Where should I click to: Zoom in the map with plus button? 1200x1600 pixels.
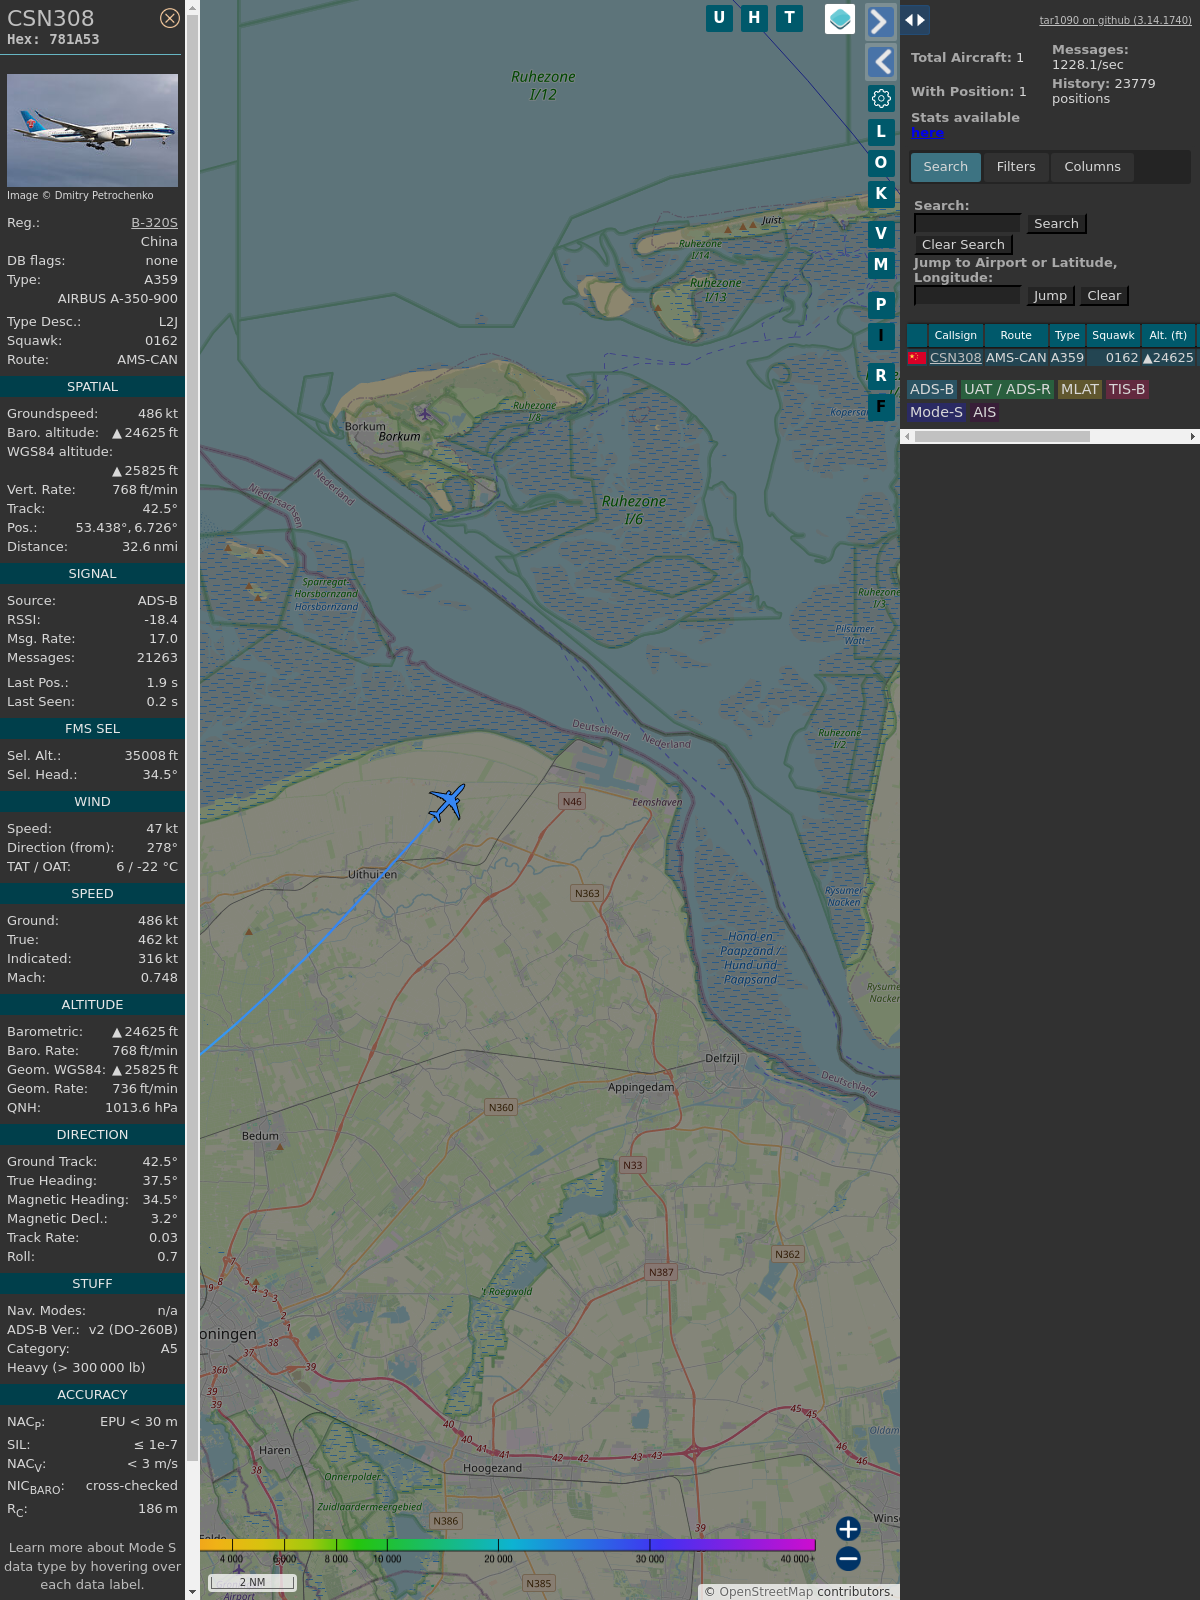pyautogui.click(x=848, y=1529)
